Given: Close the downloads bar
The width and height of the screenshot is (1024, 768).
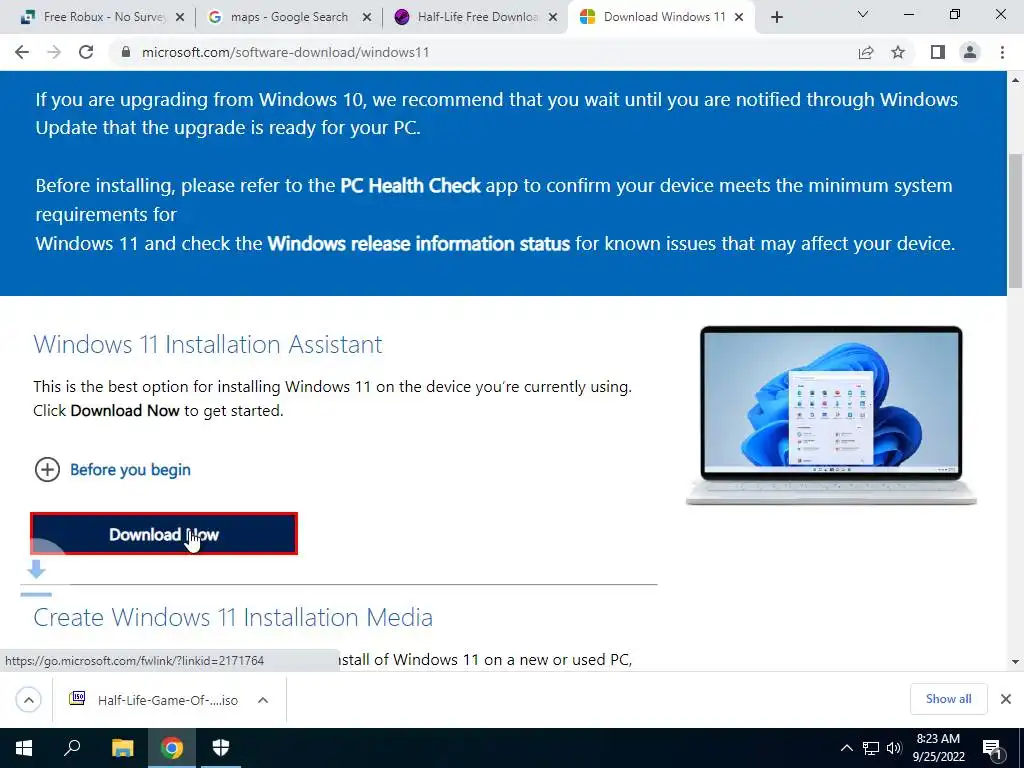Looking at the screenshot, I should pos(1006,699).
